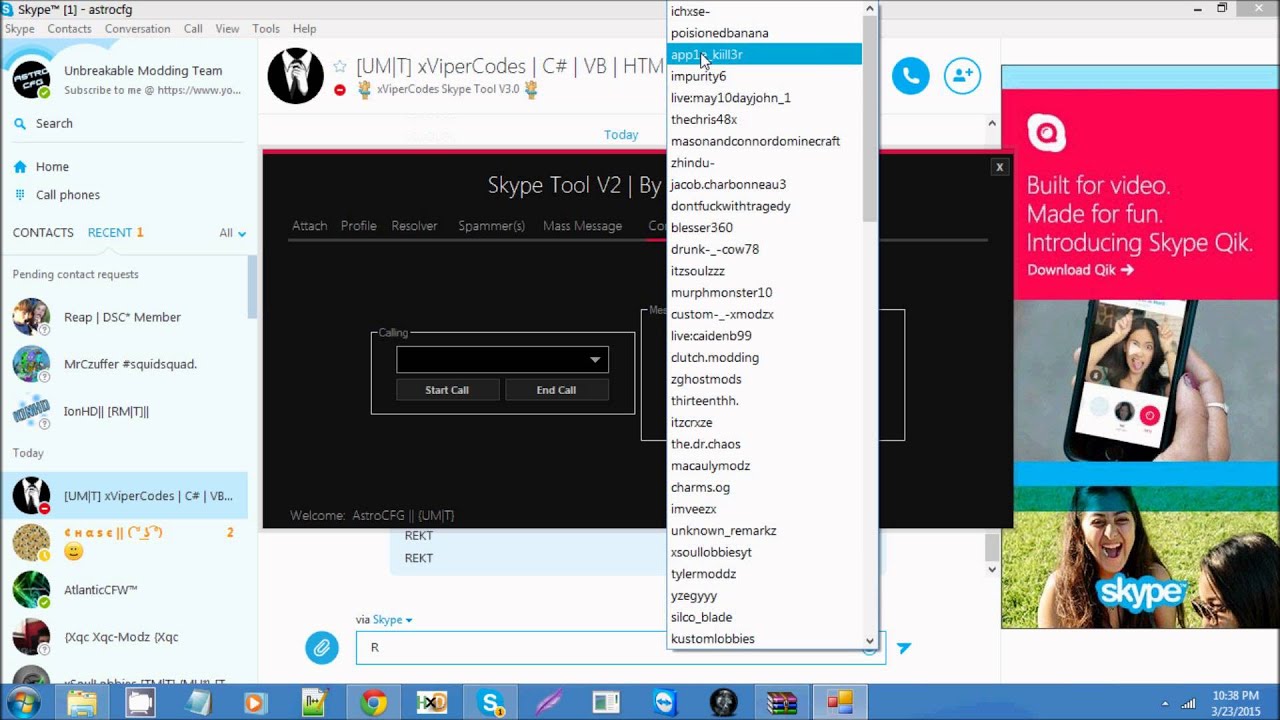Image resolution: width=1280 pixels, height=720 pixels.
Task: Open {Xqc Xqc-Modz conversation
Action: pyautogui.click(x=124, y=637)
